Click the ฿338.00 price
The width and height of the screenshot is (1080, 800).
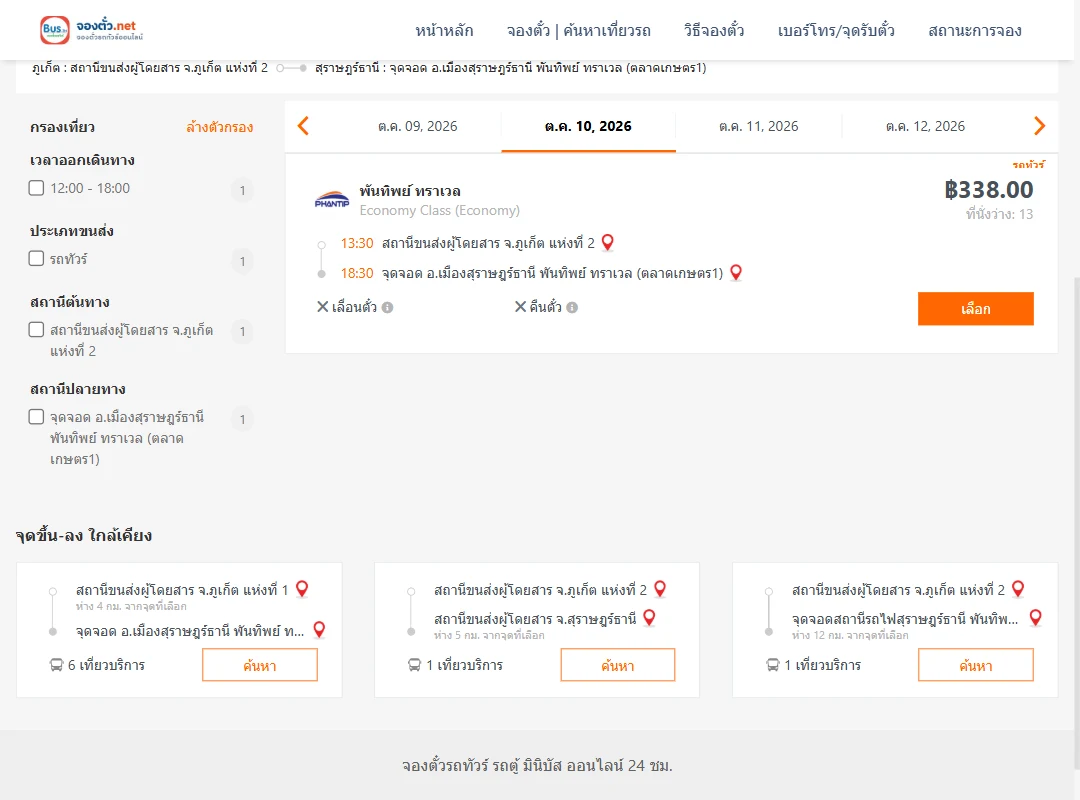[x=988, y=189]
